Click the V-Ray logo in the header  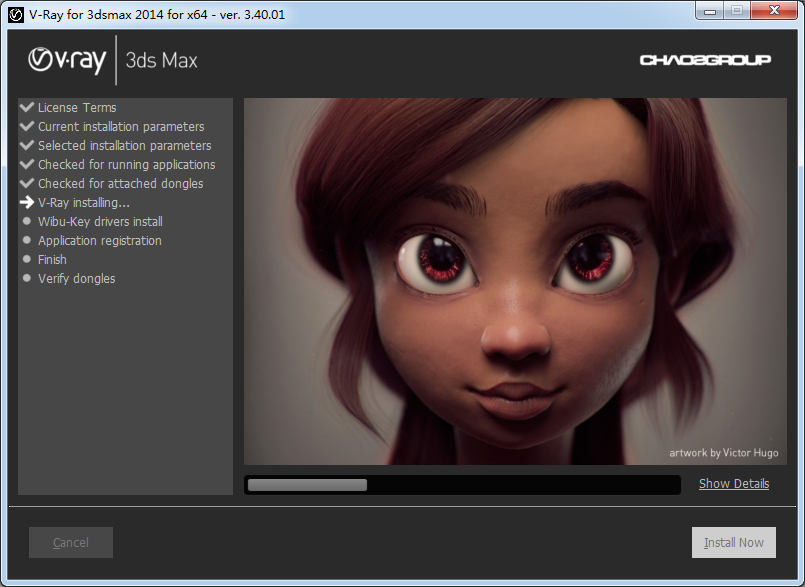tap(66, 60)
